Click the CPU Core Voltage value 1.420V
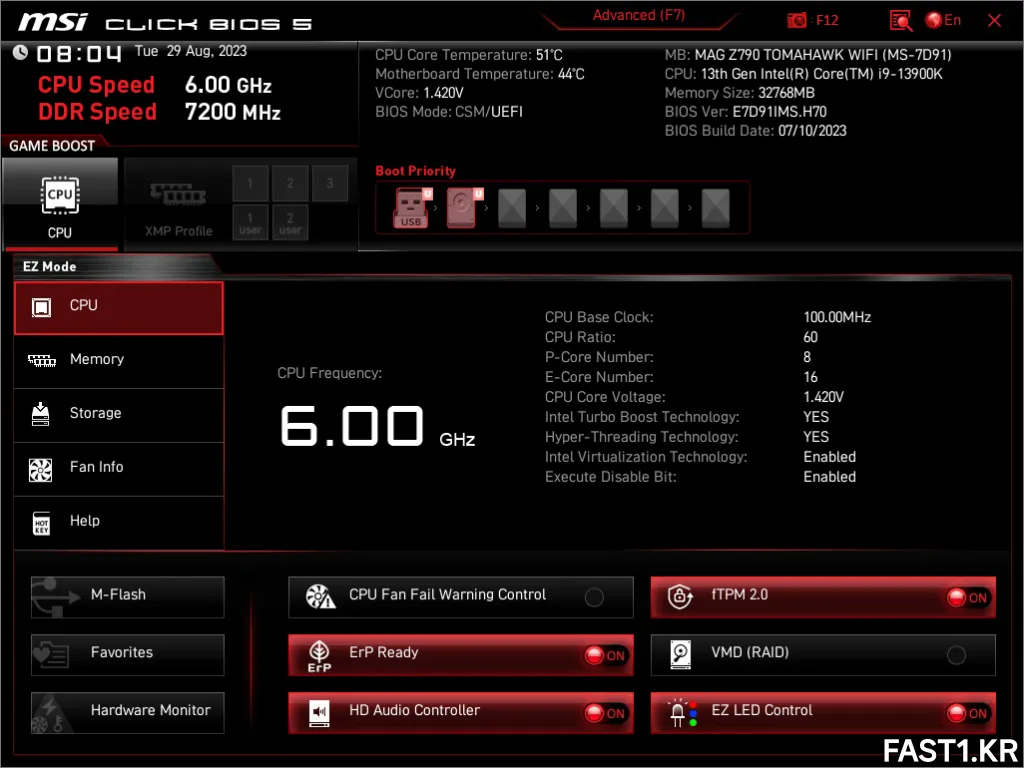The image size is (1024, 768). click(x=824, y=397)
